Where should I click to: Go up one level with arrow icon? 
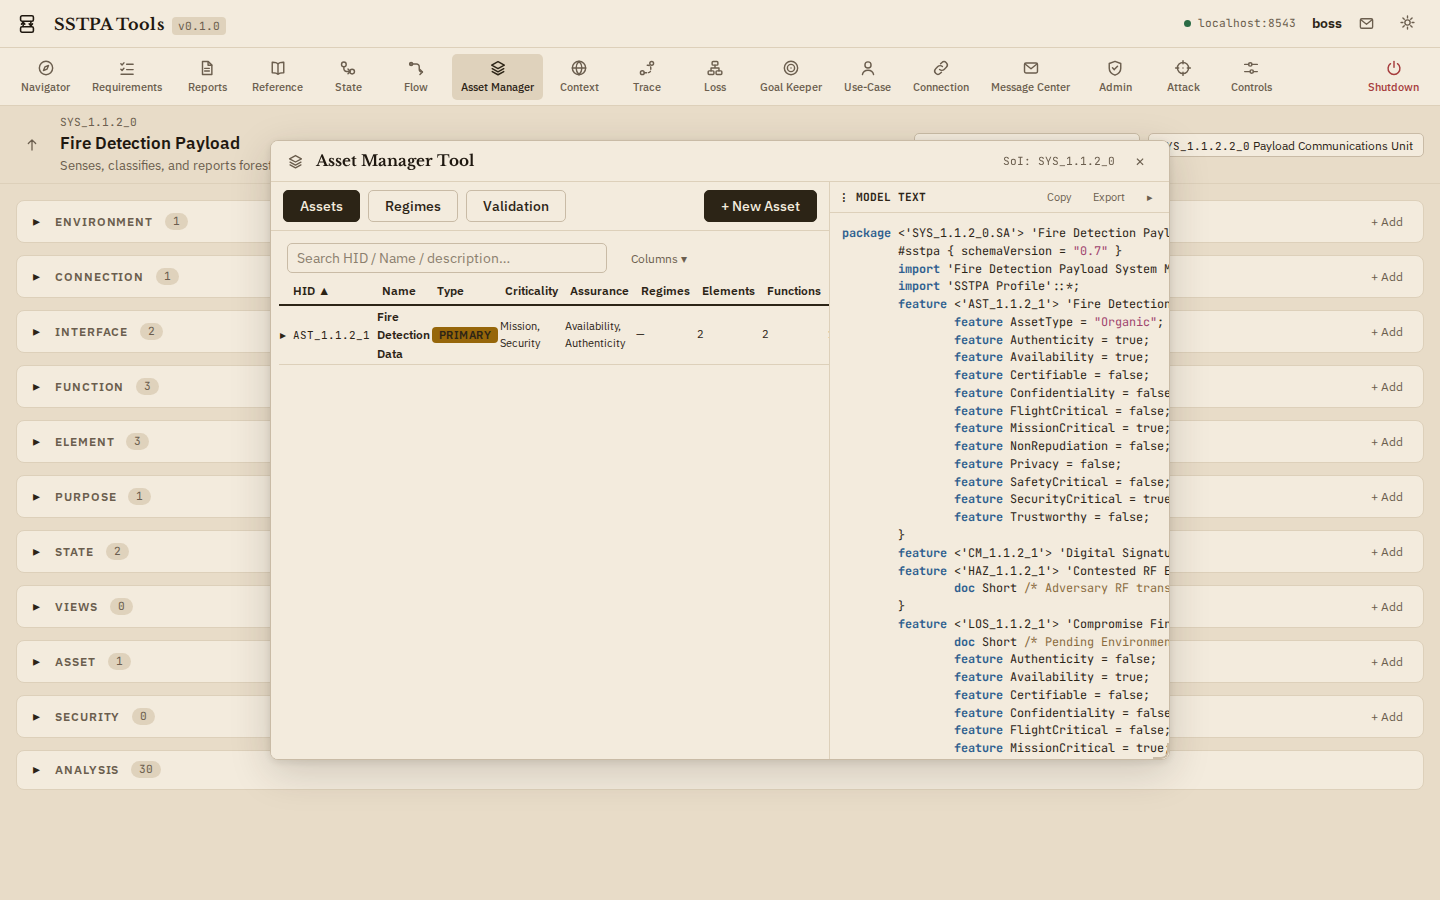[32, 145]
